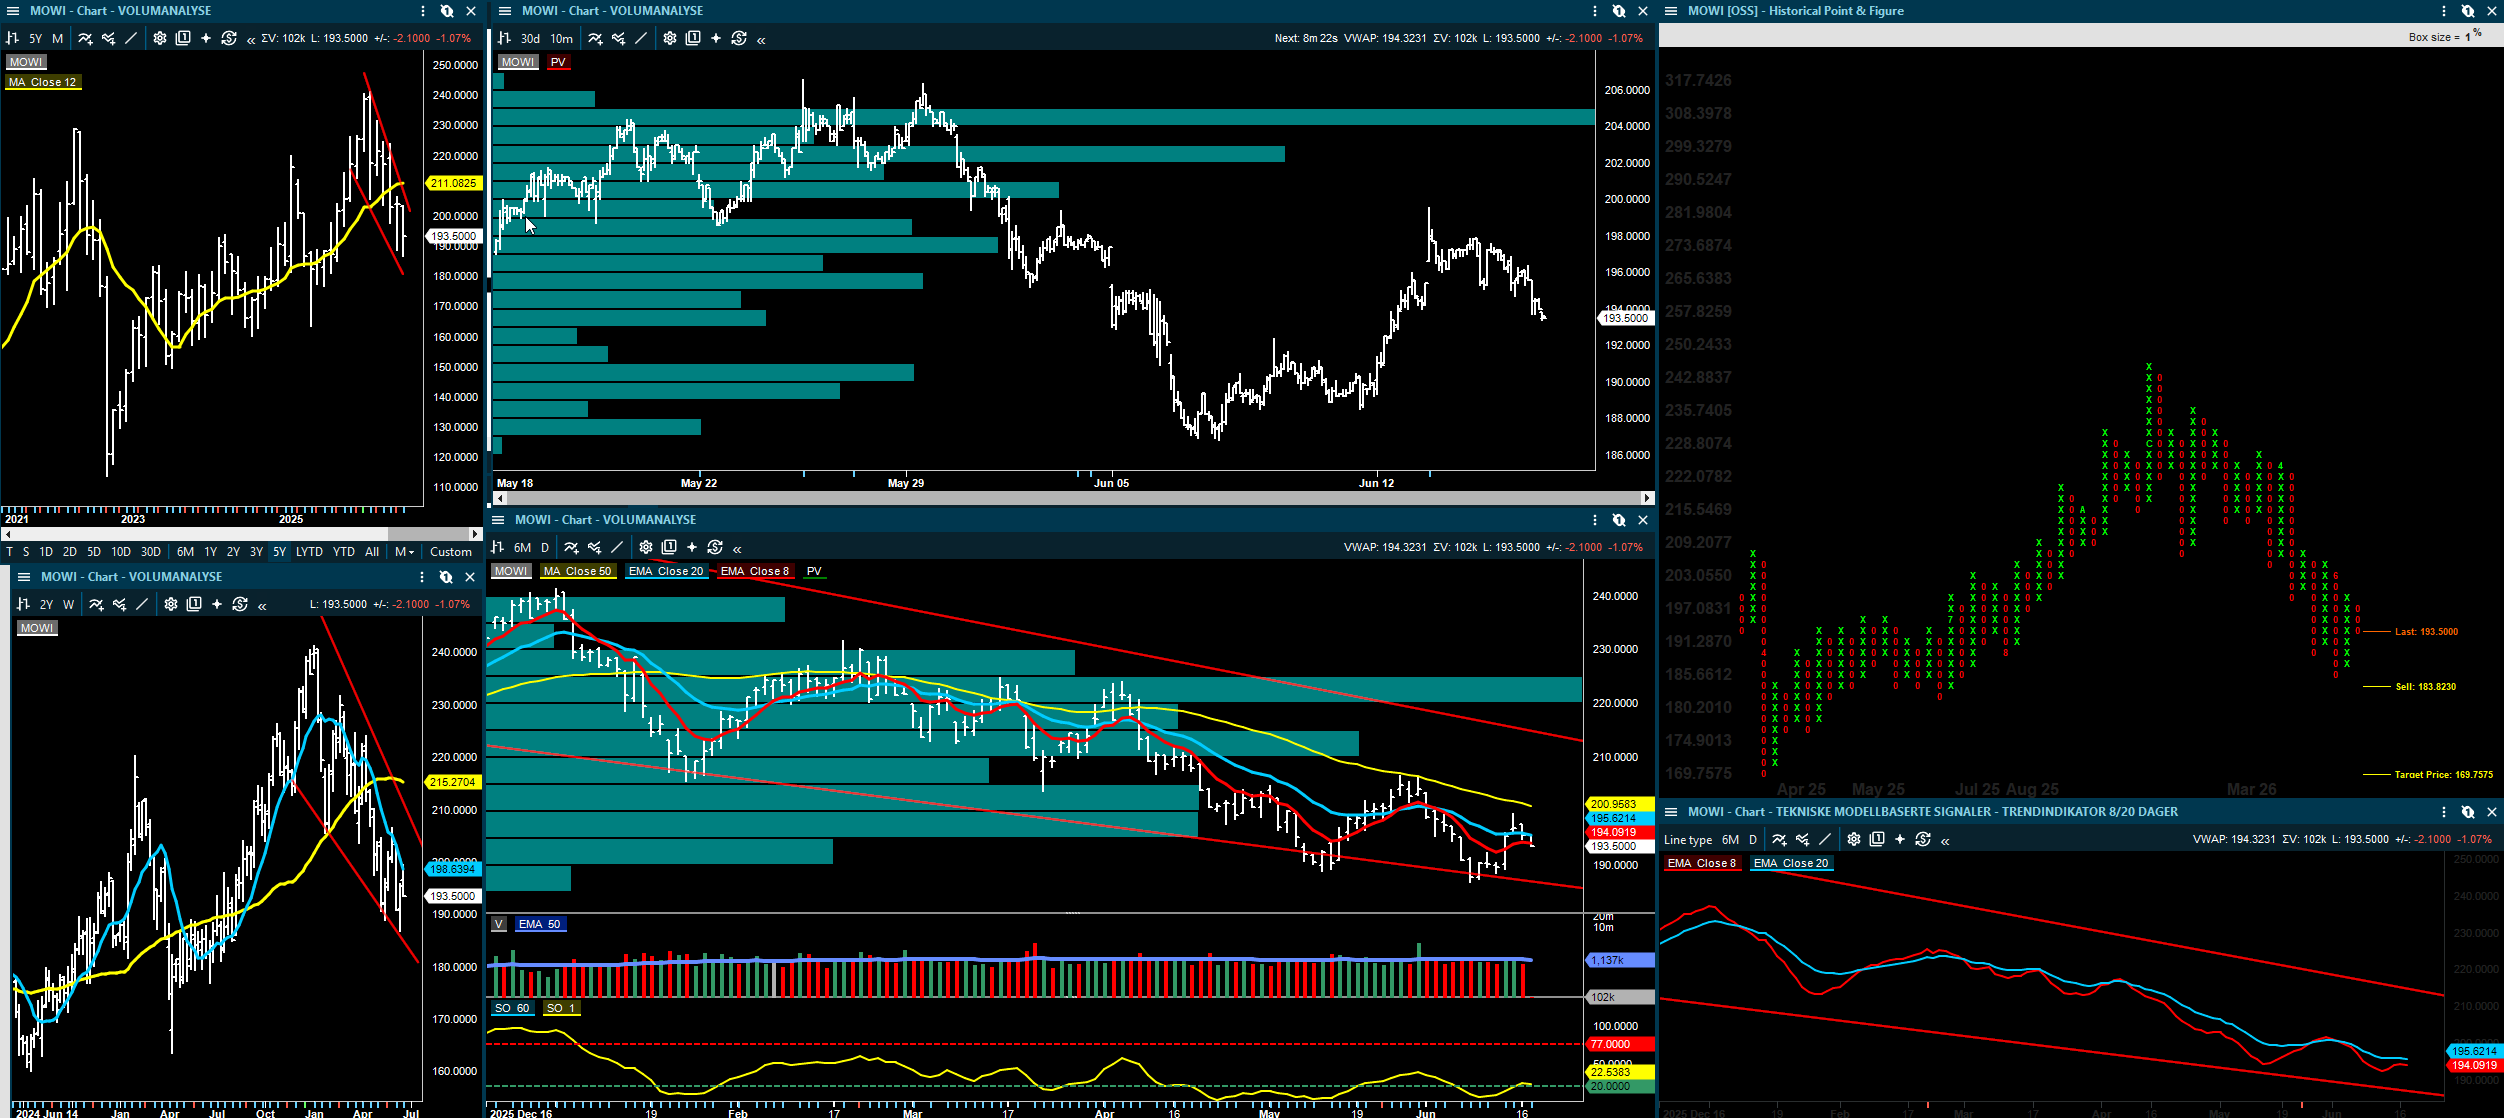Toggle link icon in 30d chart titlebar
The width and height of the screenshot is (2504, 1118).
[1619, 11]
